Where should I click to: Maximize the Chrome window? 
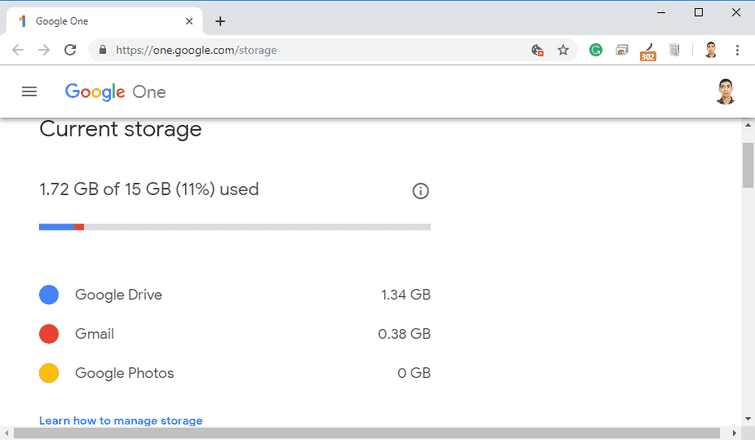699,13
